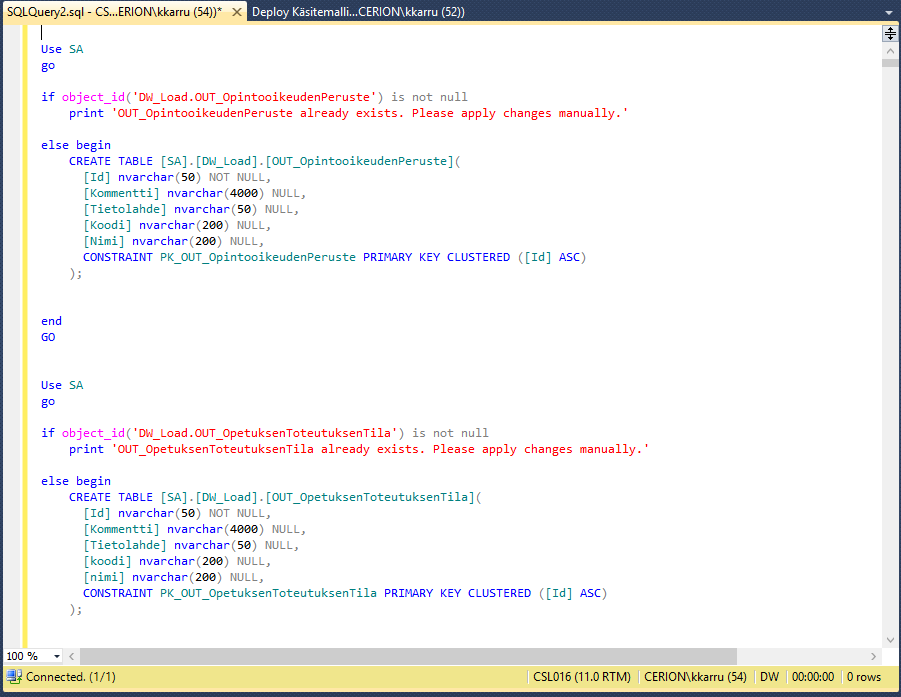The height and width of the screenshot is (697, 901).
Task: Click the uppercase 'GO' line
Action: [48, 337]
